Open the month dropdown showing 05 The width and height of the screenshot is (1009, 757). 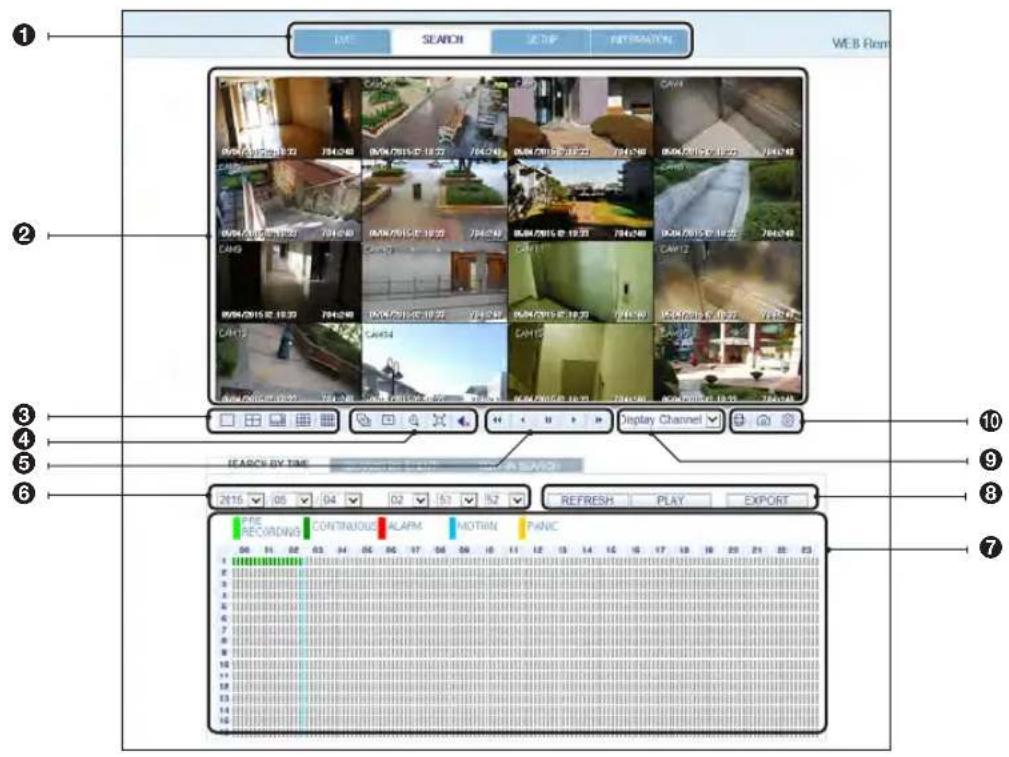292,500
